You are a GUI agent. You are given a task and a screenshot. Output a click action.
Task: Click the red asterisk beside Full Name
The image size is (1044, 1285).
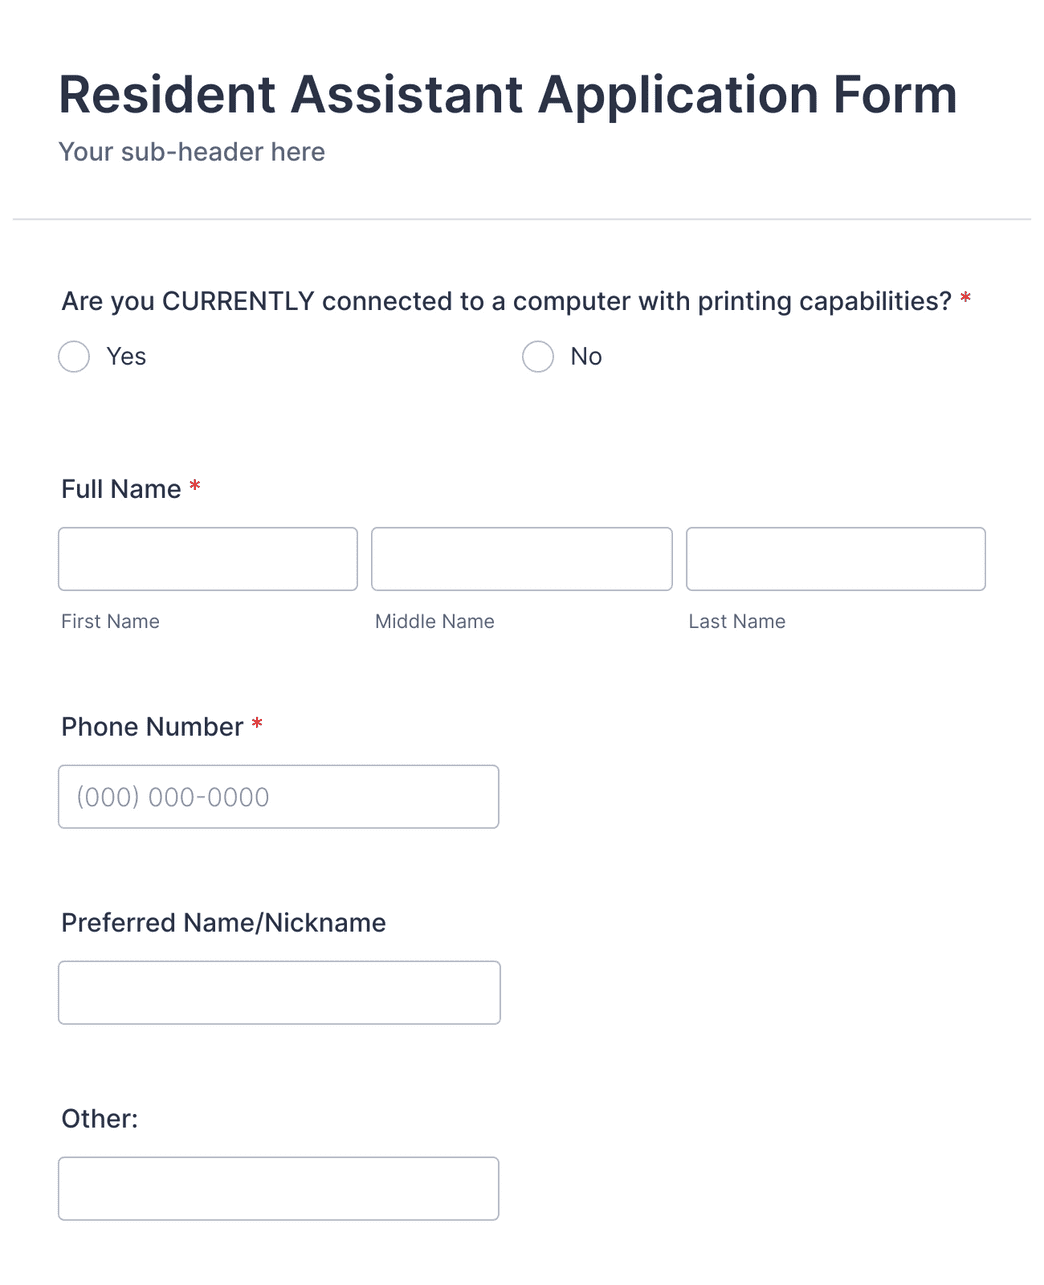click(x=194, y=488)
